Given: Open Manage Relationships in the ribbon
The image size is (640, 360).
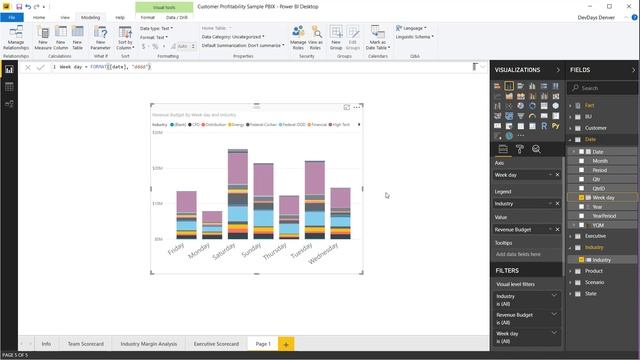Looking at the screenshot, I should pos(16,37).
